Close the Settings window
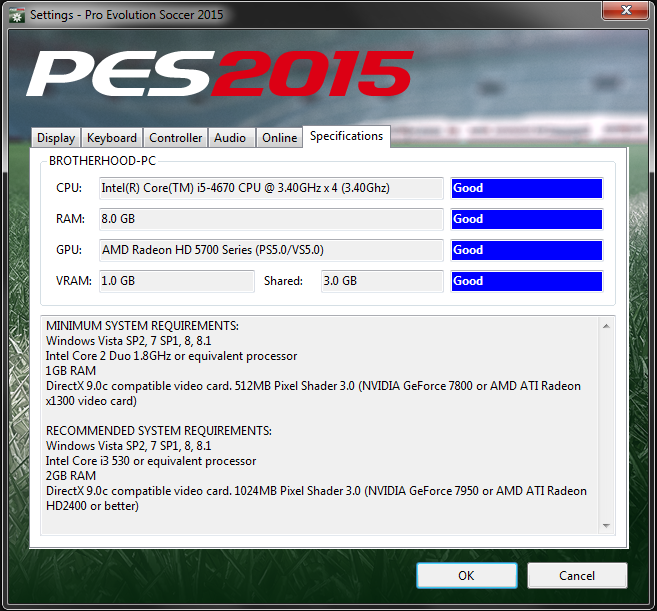This screenshot has height=611, width=657. 626,10
